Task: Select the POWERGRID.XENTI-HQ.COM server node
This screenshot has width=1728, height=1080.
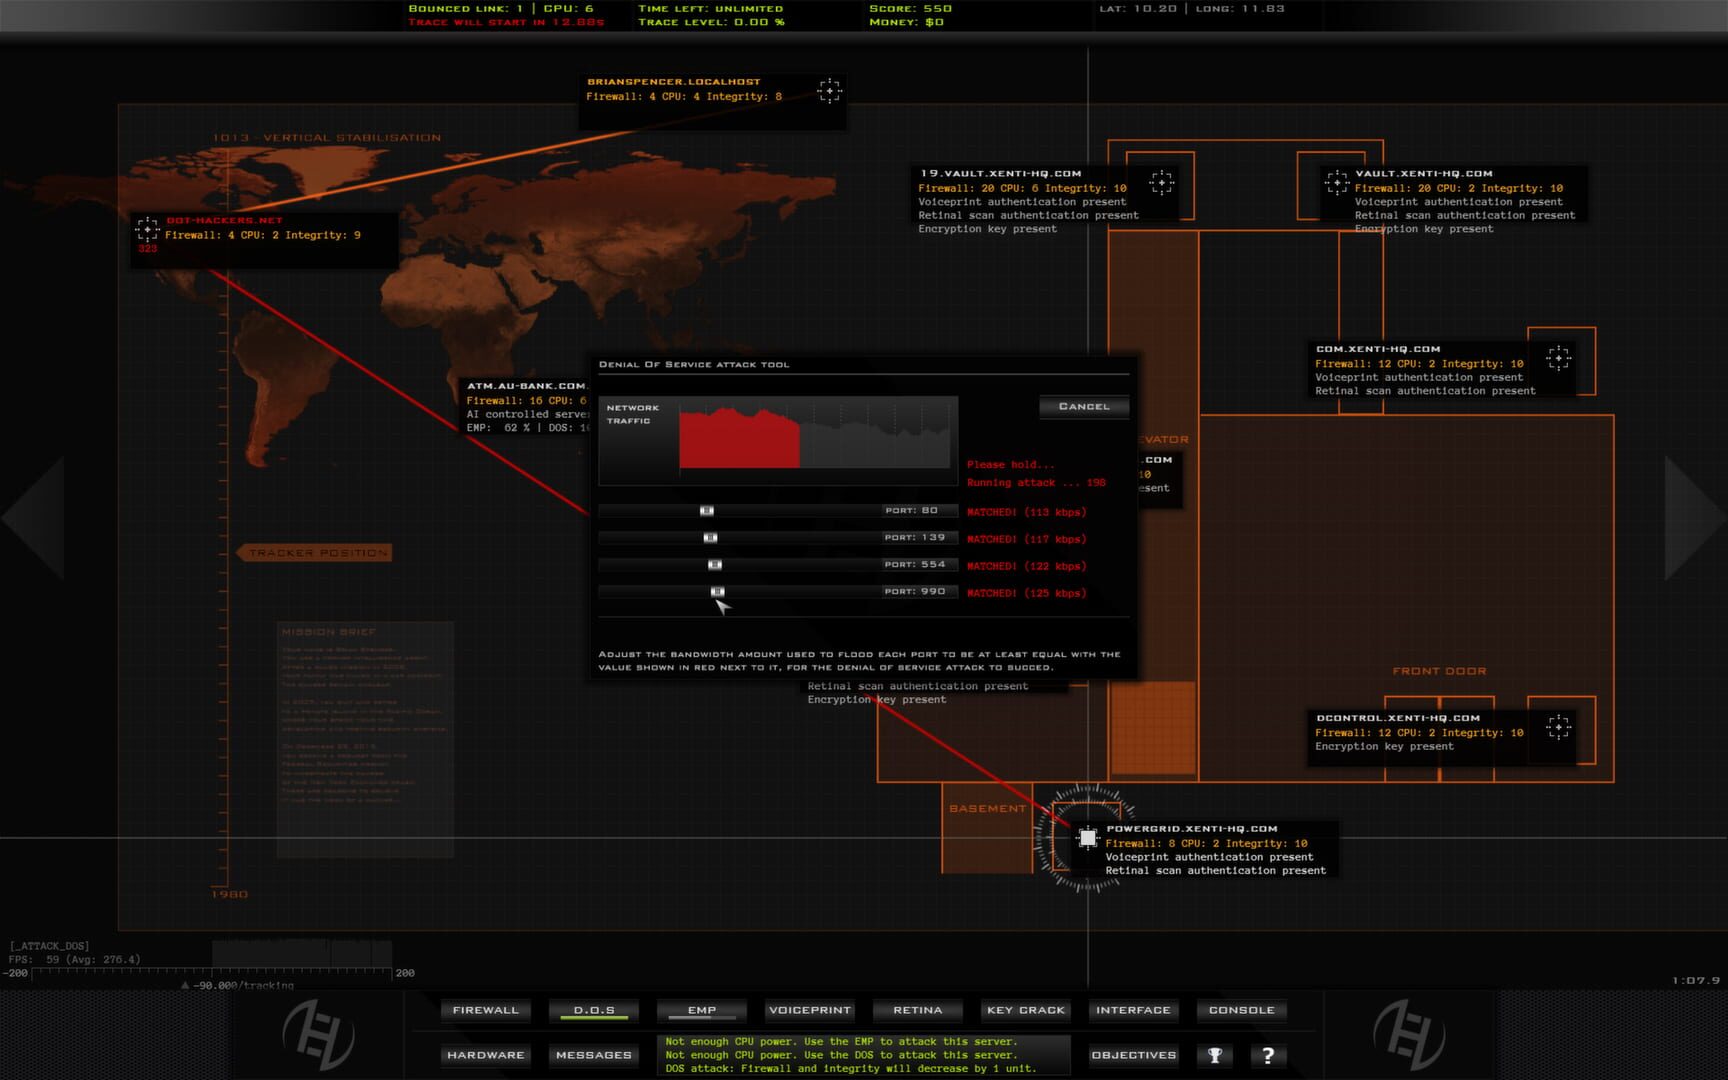Action: pos(1087,837)
